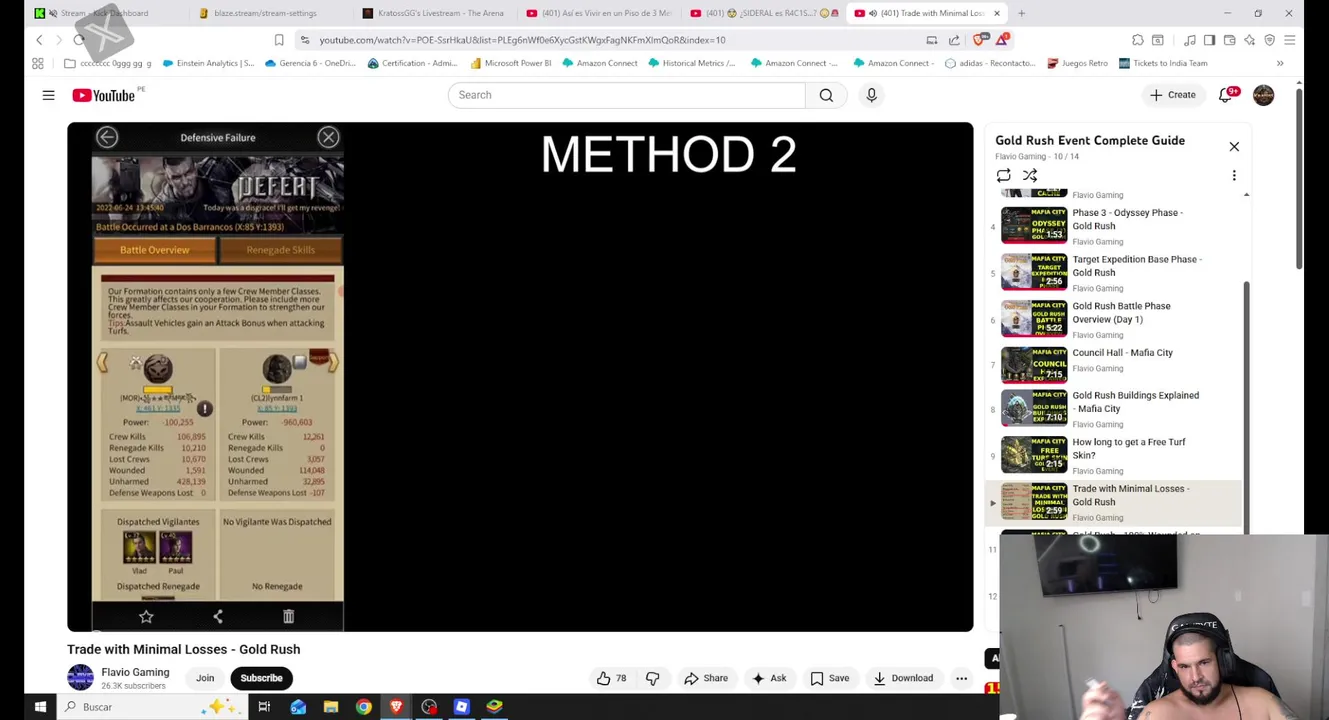The image size is (1329, 720).
Task: Toggle shuffle playlist
Action: [1029, 176]
